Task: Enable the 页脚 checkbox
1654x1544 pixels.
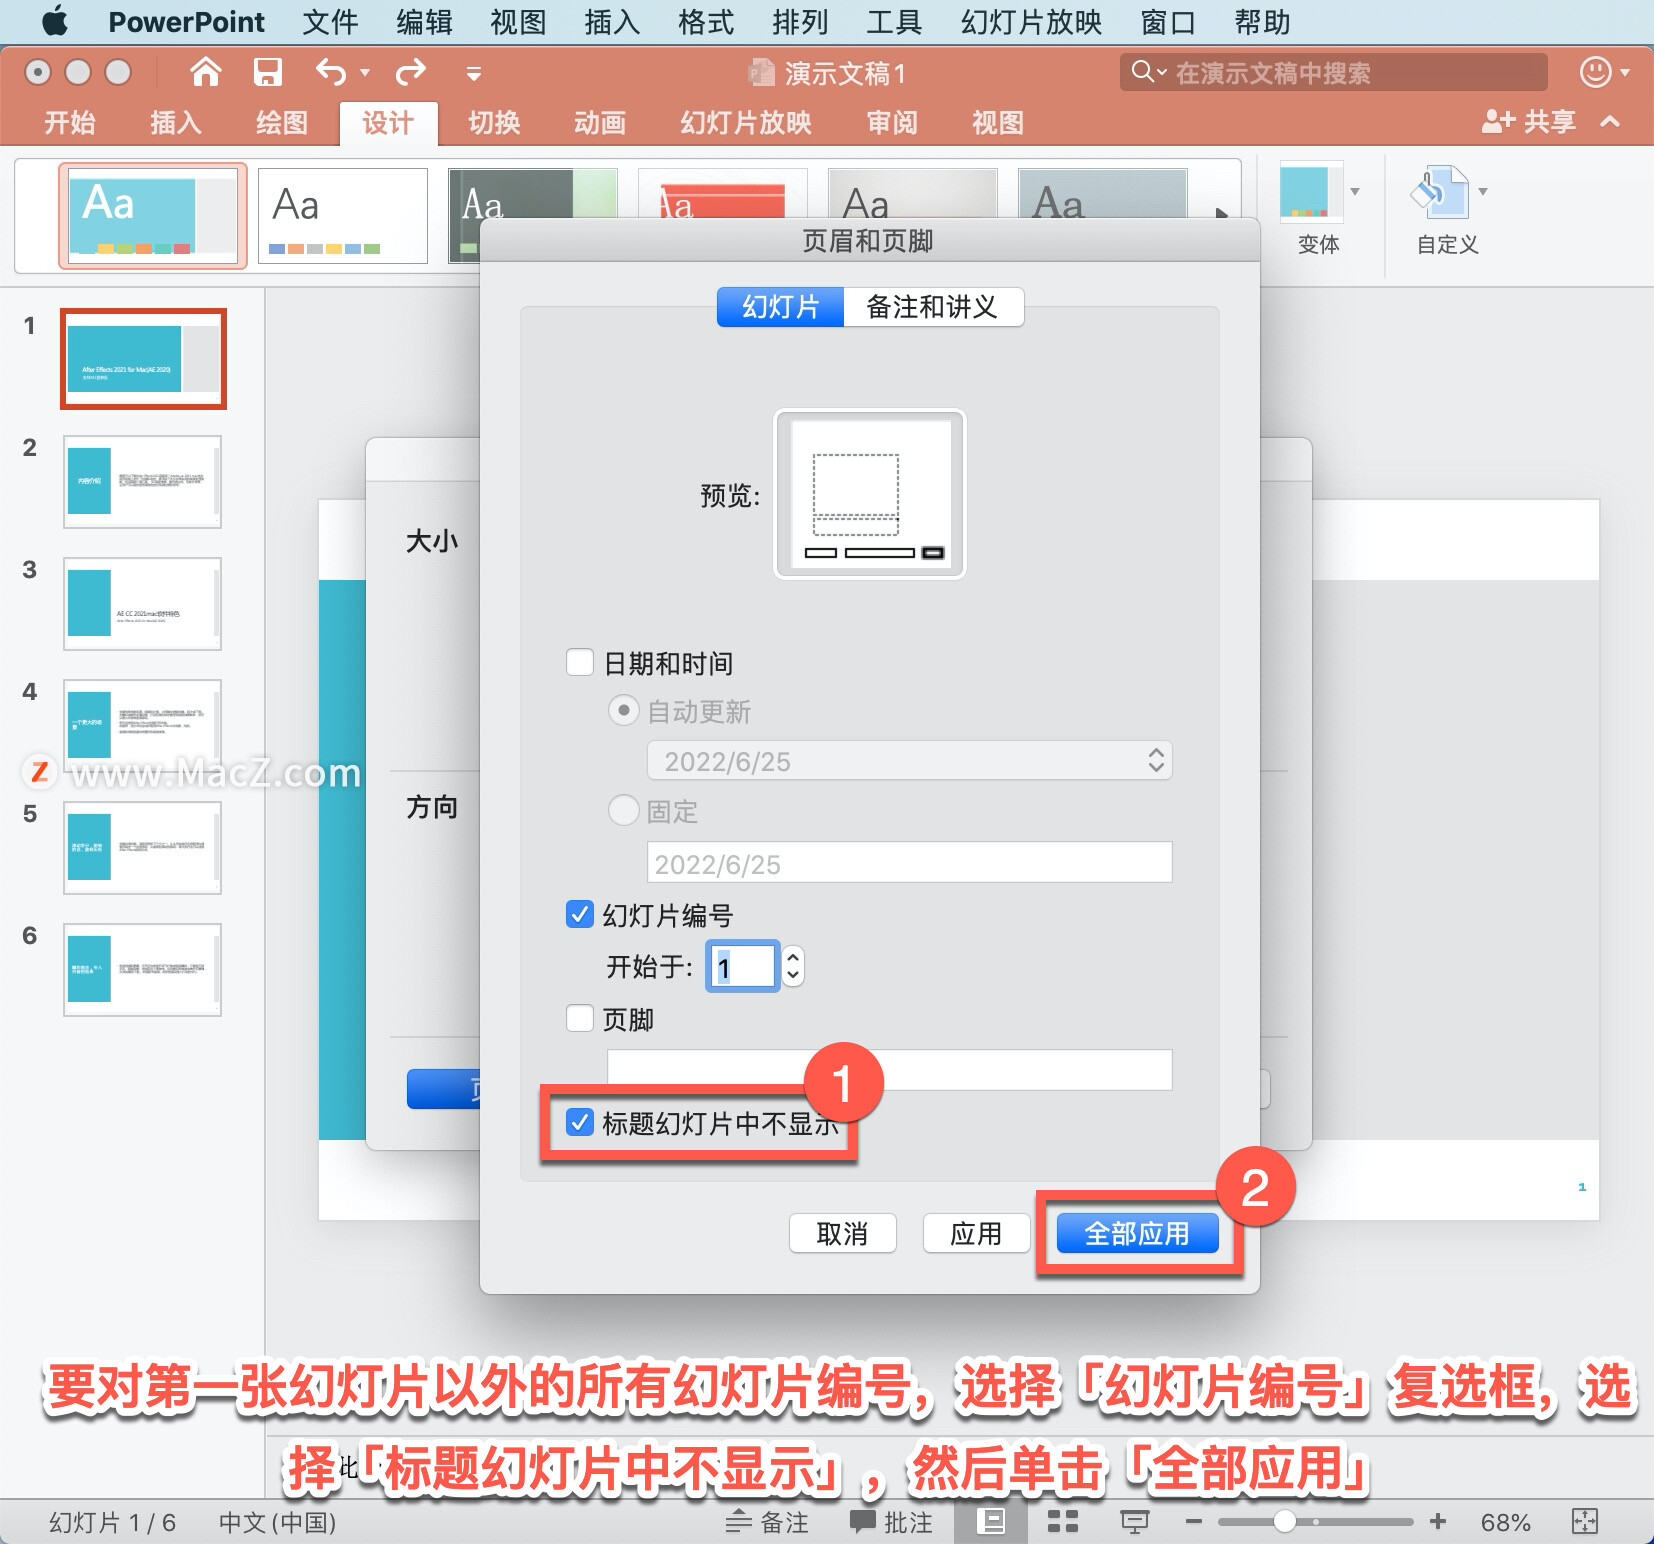Action: pos(580,1018)
